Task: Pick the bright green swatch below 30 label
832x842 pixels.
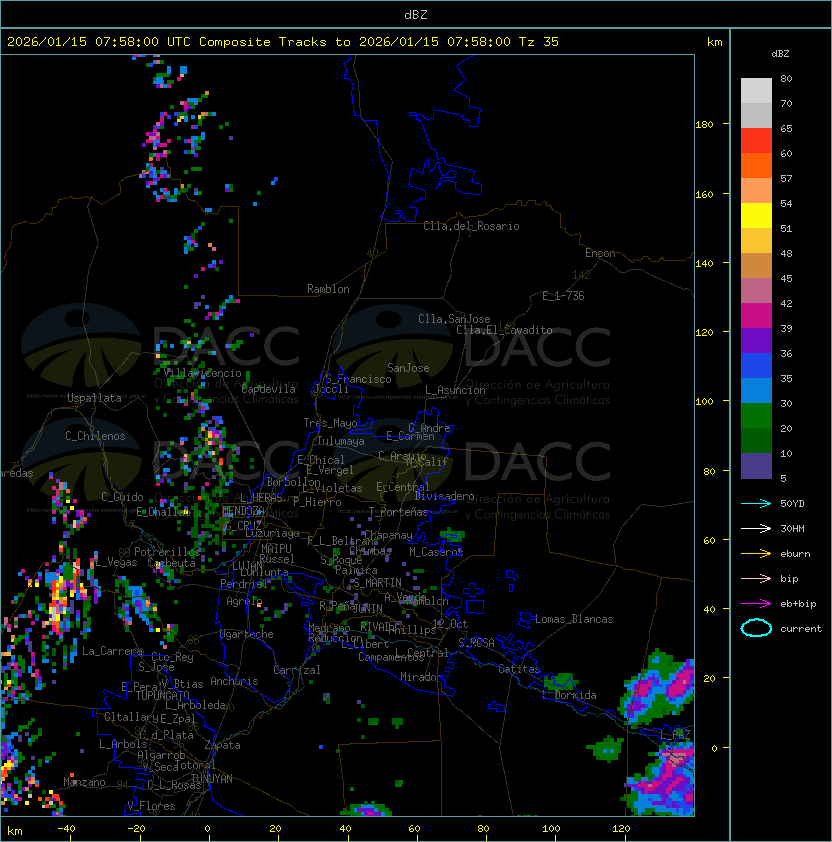Action: point(756,416)
